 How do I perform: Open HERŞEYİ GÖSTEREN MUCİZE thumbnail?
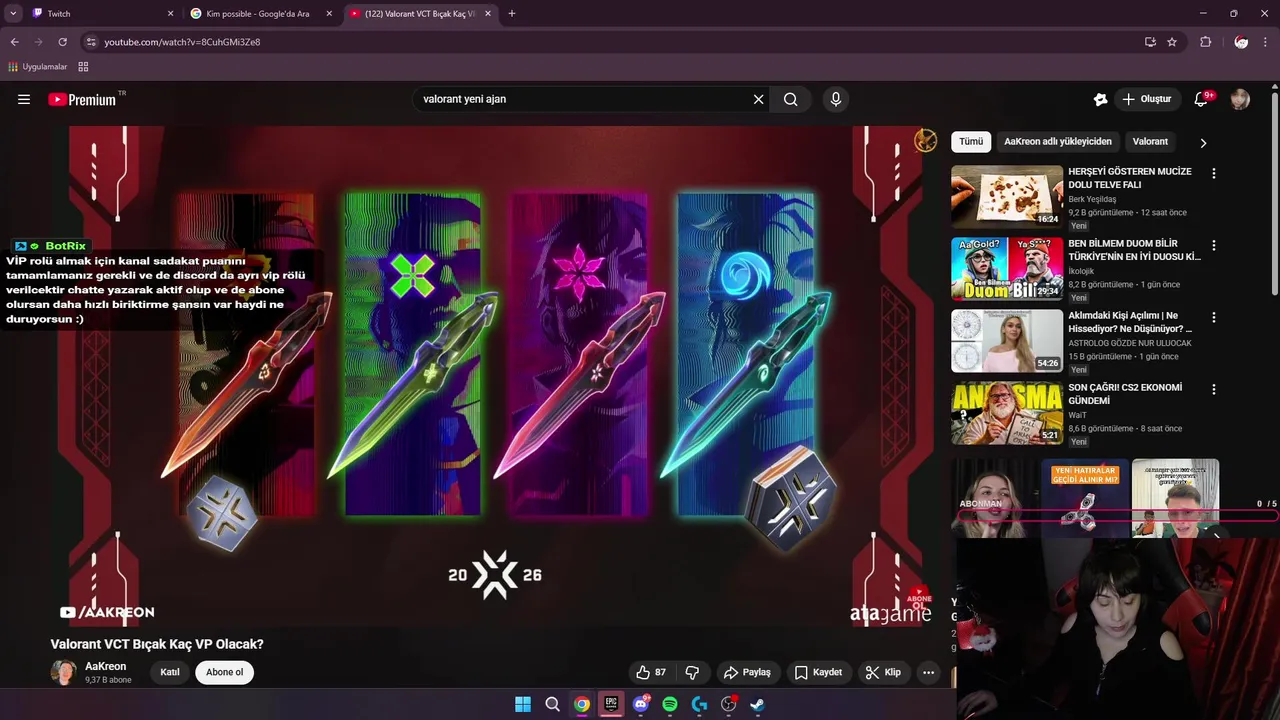pos(1007,196)
